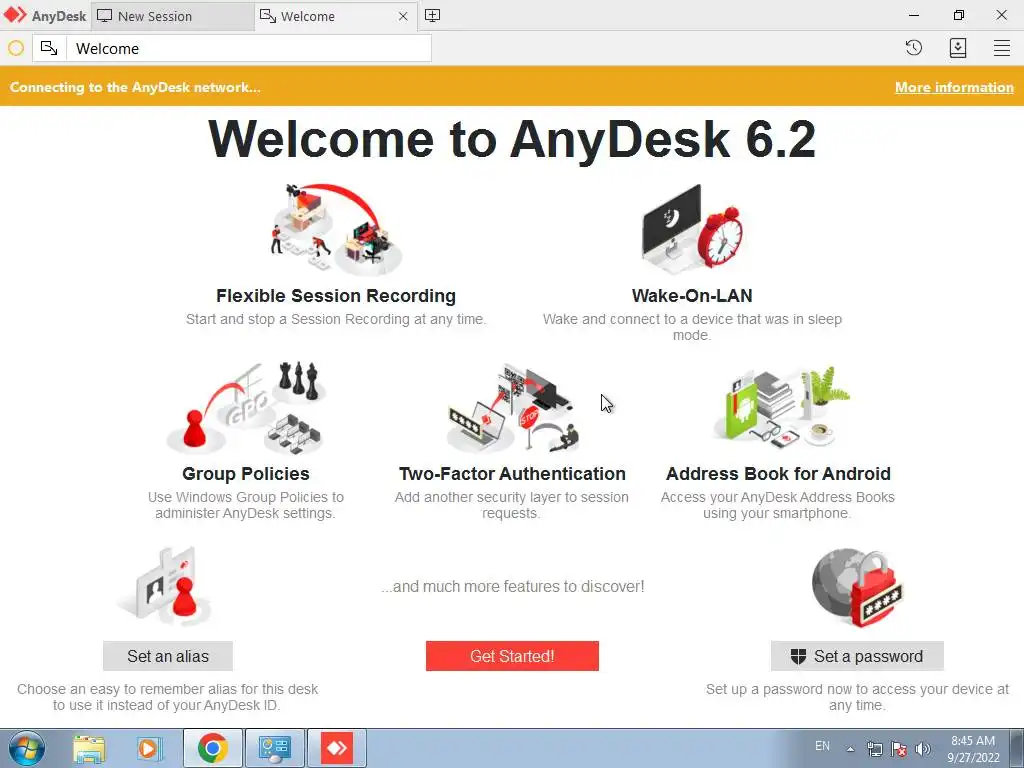Close the Welcome tab
The image size is (1024, 768).
[x=403, y=16]
